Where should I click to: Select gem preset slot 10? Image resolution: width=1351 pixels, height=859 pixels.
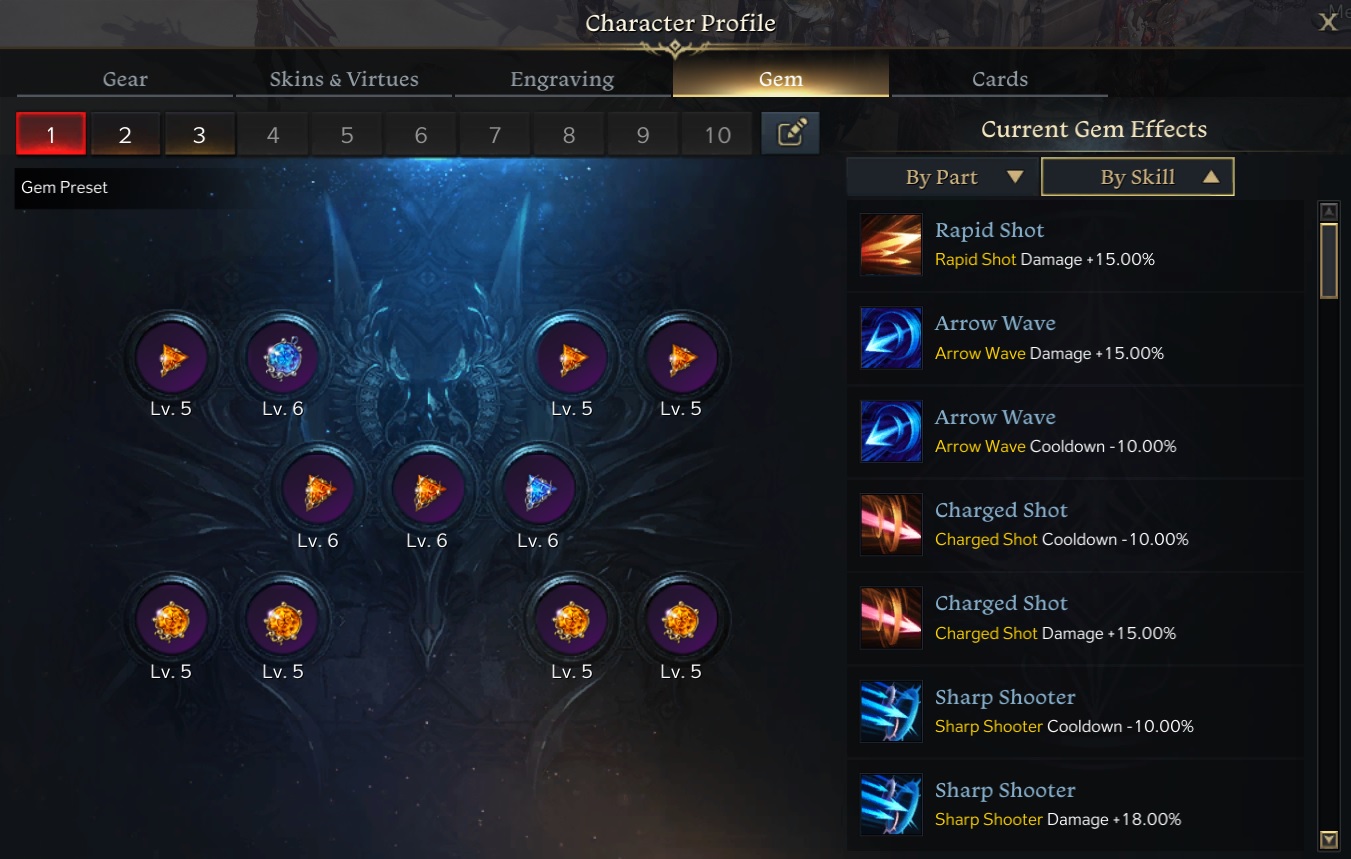point(717,134)
